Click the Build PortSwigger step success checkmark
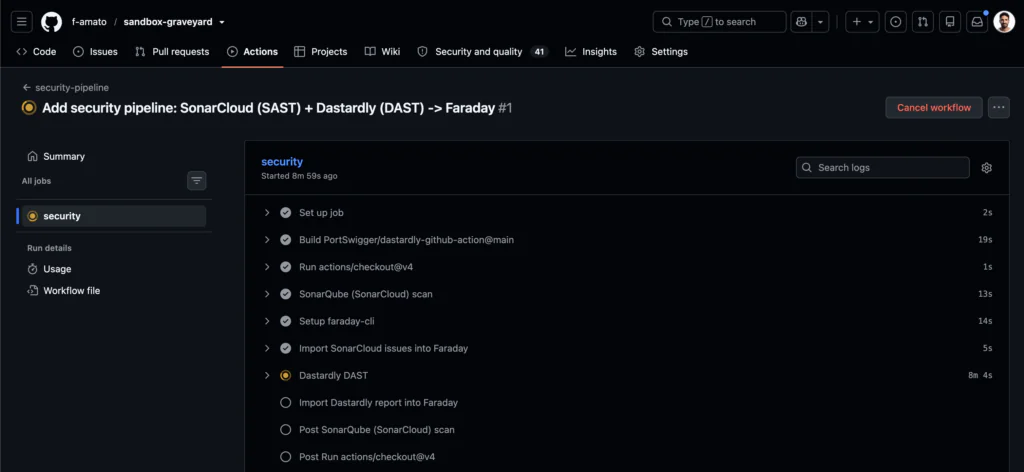1024x472 pixels. click(x=285, y=240)
